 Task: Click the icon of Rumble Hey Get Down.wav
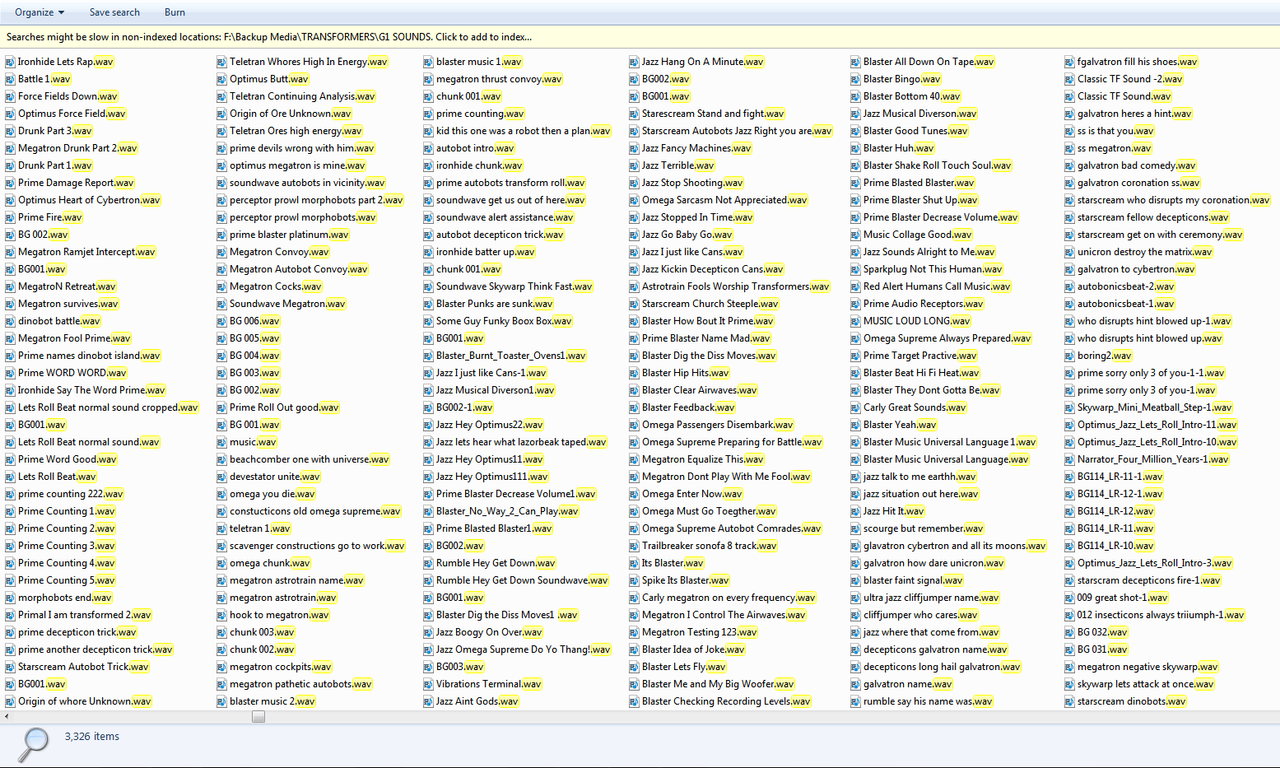[x=428, y=563]
